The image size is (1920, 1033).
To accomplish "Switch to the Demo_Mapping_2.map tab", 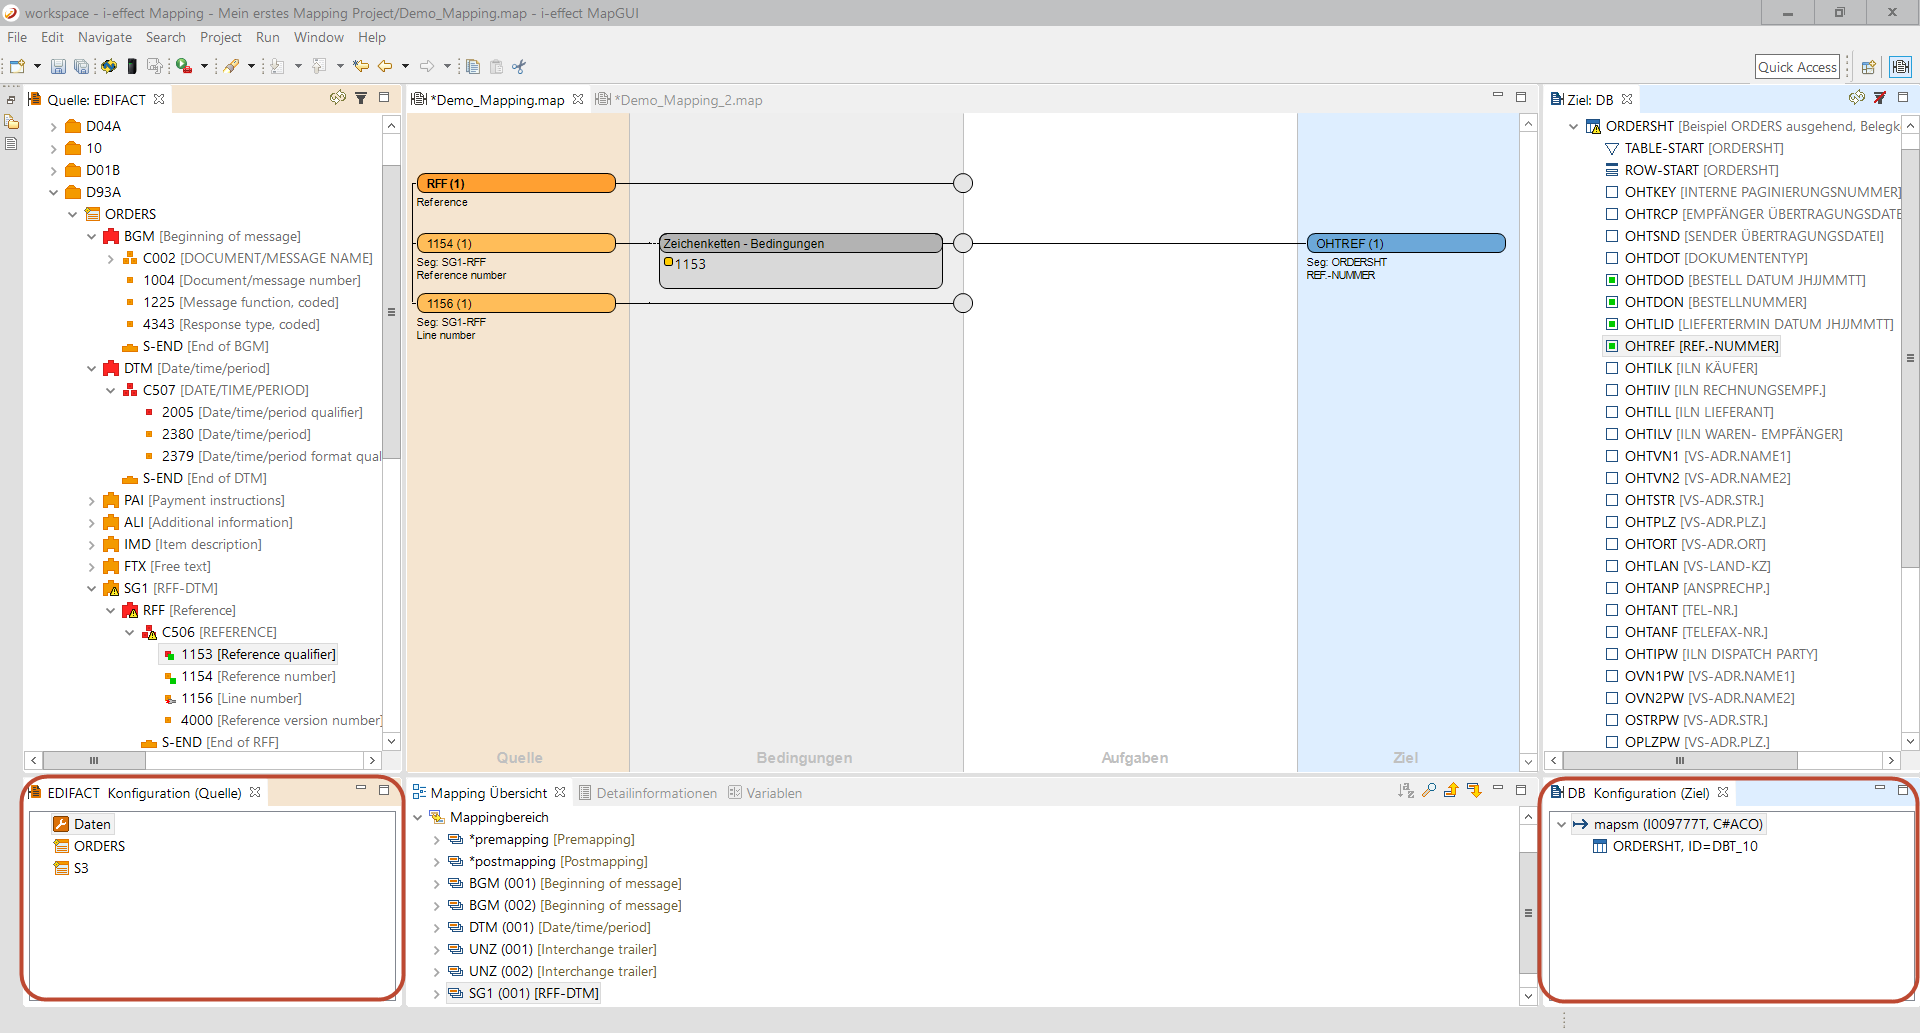I will coord(687,100).
